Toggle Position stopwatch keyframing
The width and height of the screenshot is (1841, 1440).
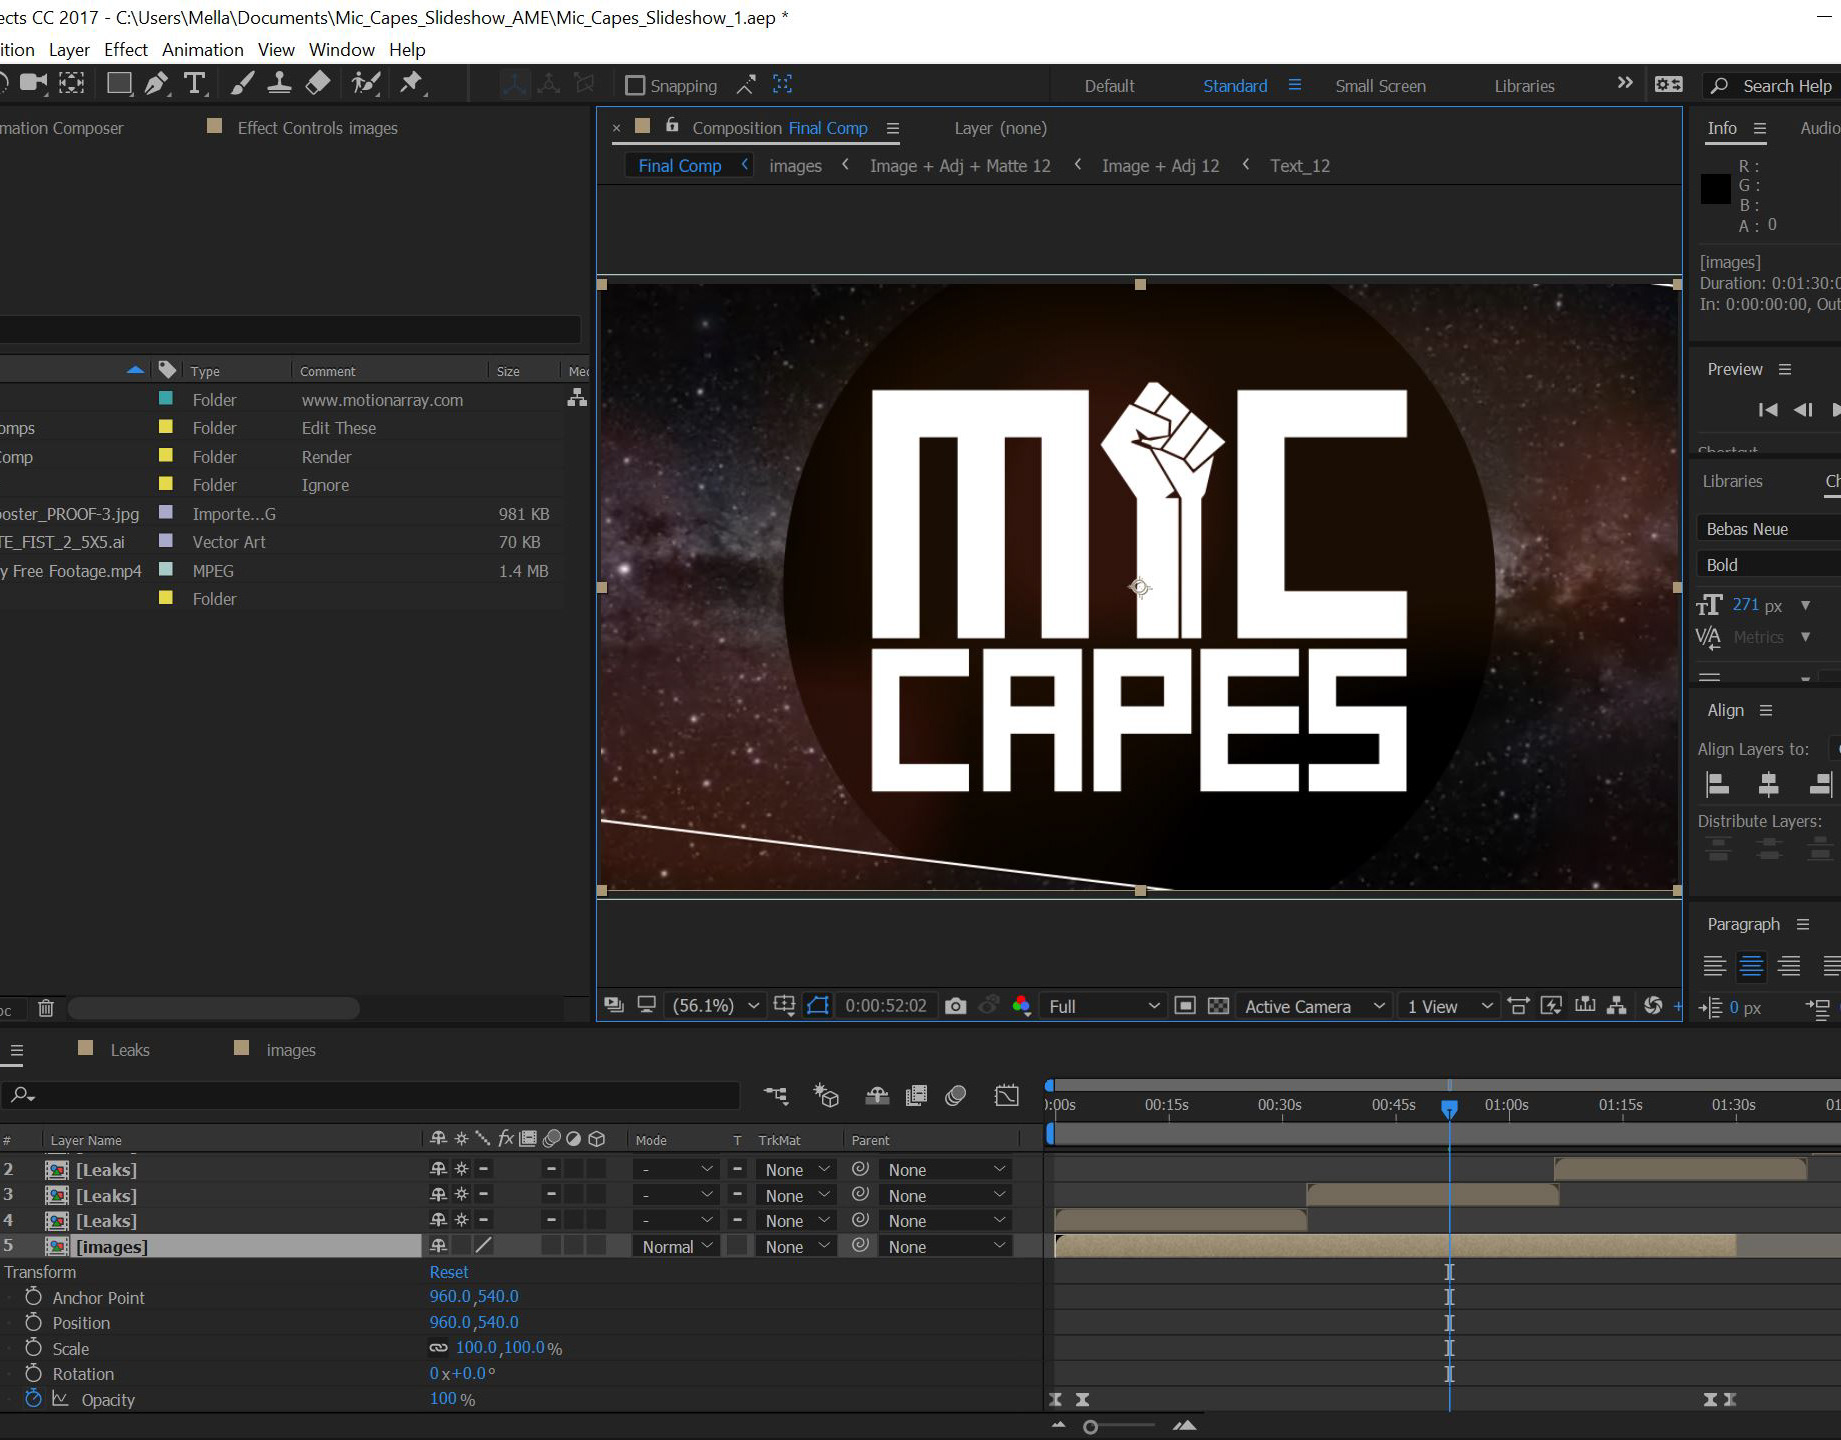click(x=33, y=1322)
